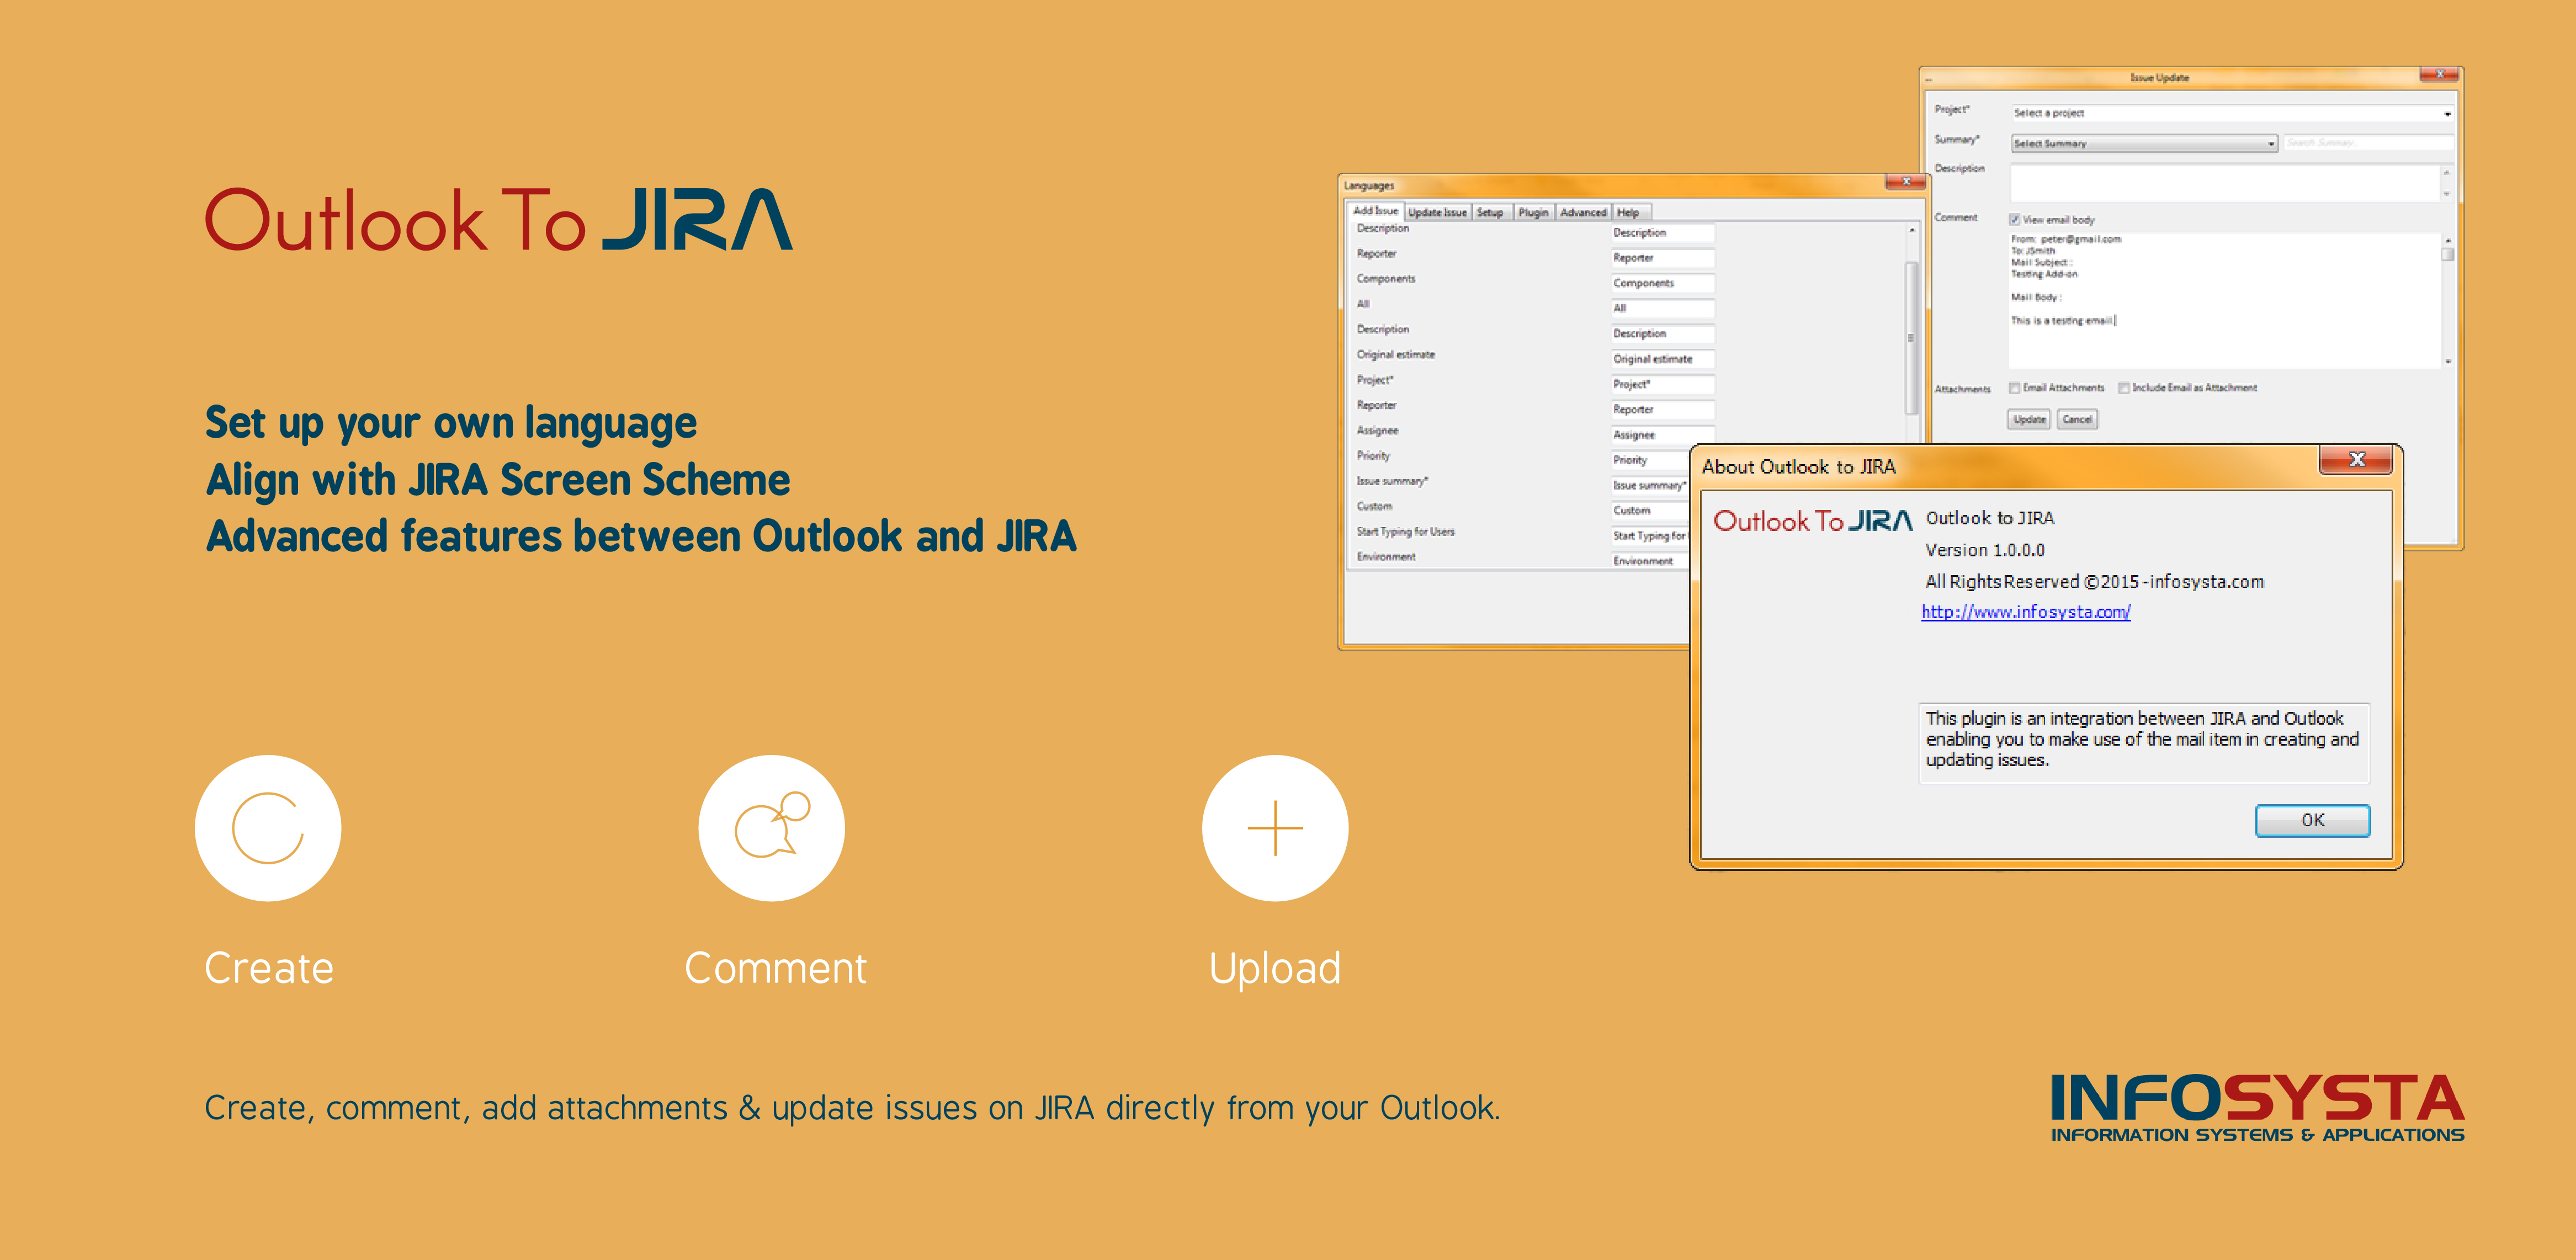Click the Attachments label in Issue Update
Viewport: 2576px width, 1260px height.
[1962, 389]
